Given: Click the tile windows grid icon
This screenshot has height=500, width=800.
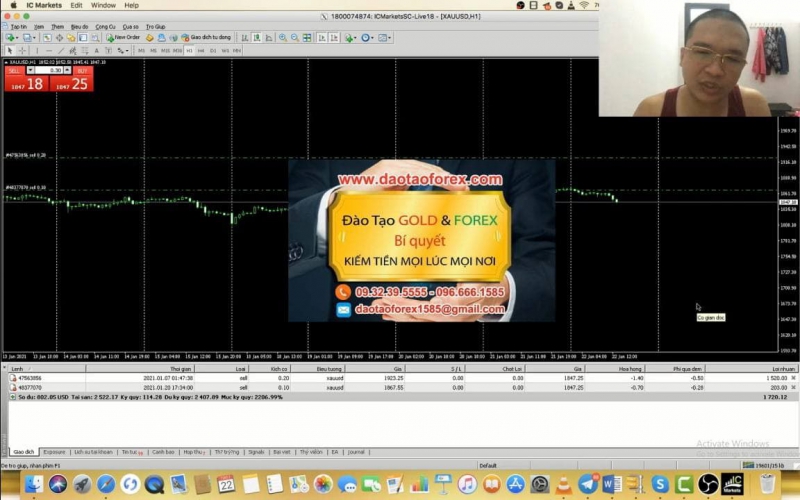Looking at the screenshot, I should [307, 38].
